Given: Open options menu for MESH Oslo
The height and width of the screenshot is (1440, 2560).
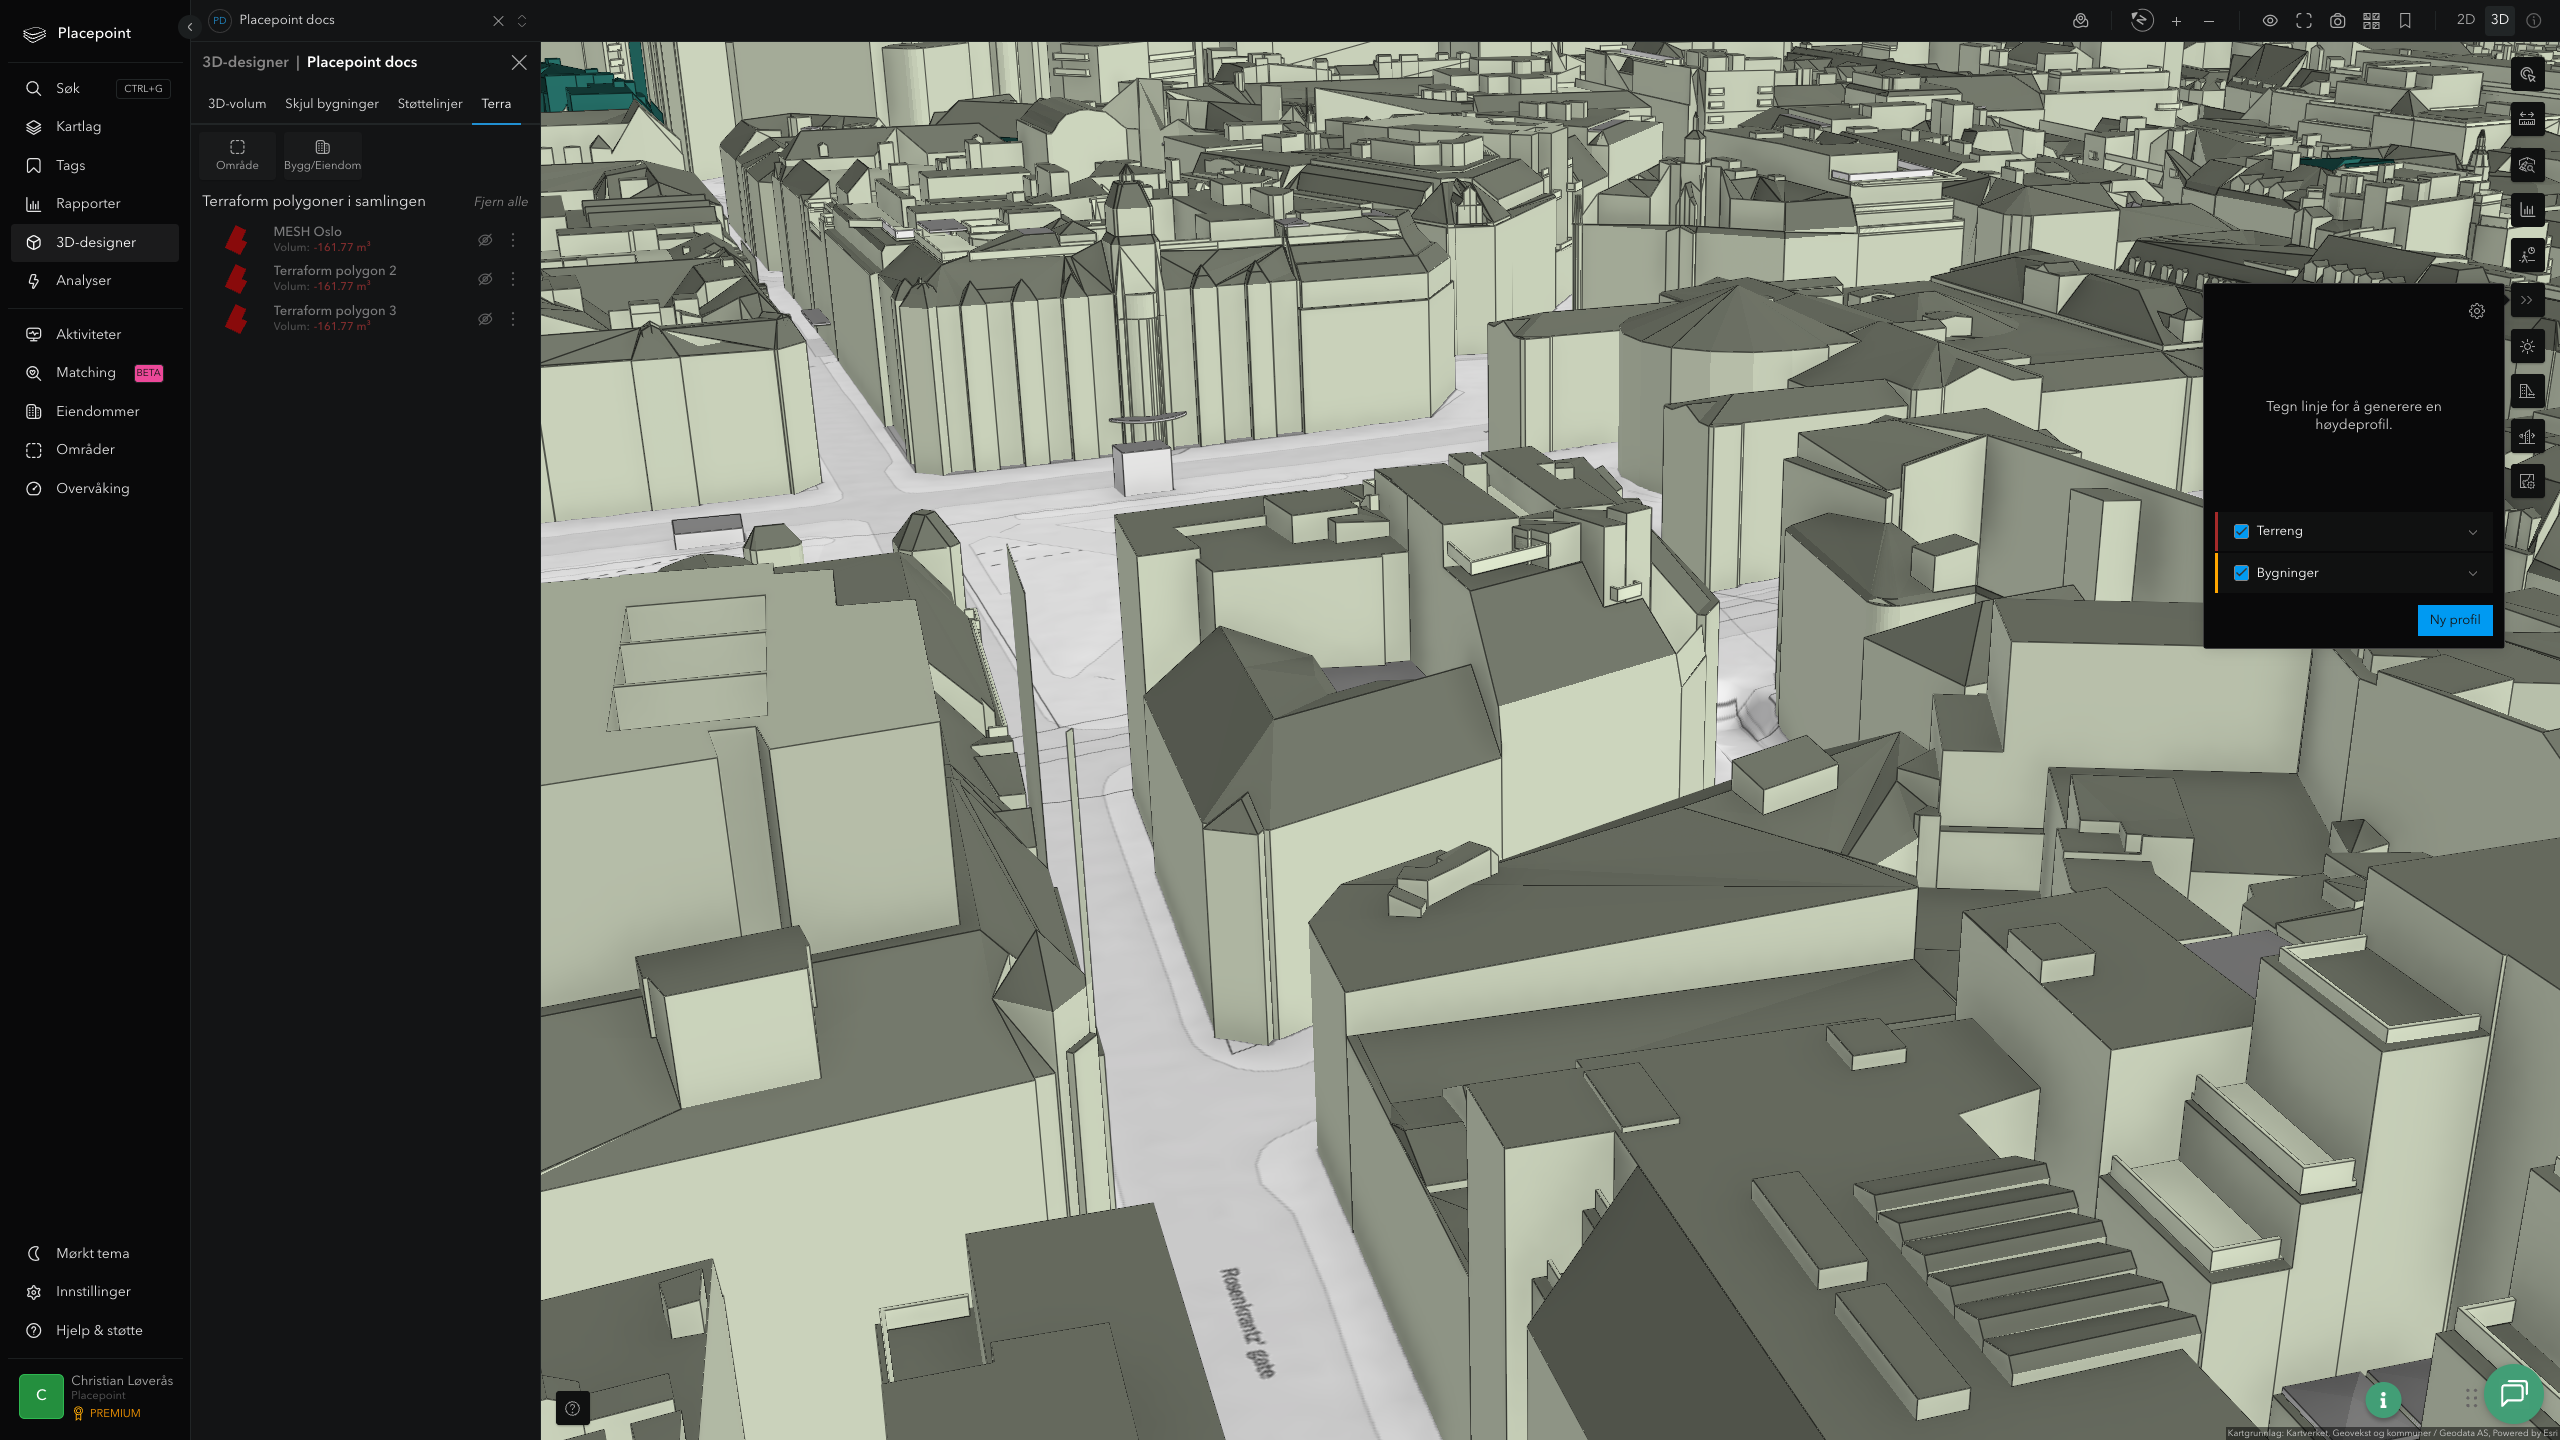Looking at the screenshot, I should [513, 240].
